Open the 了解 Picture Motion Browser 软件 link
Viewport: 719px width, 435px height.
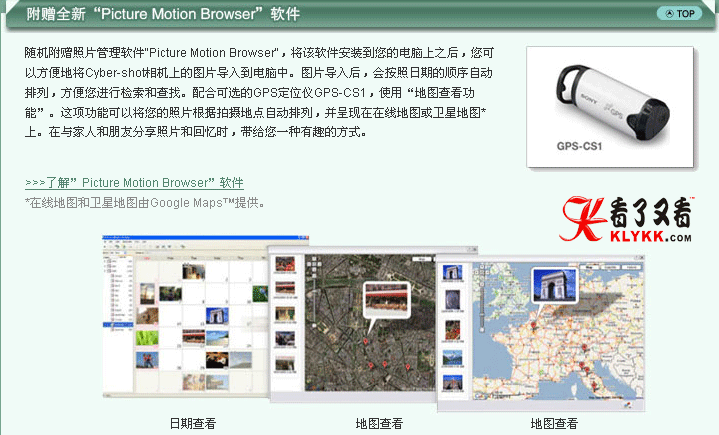[x=134, y=183]
